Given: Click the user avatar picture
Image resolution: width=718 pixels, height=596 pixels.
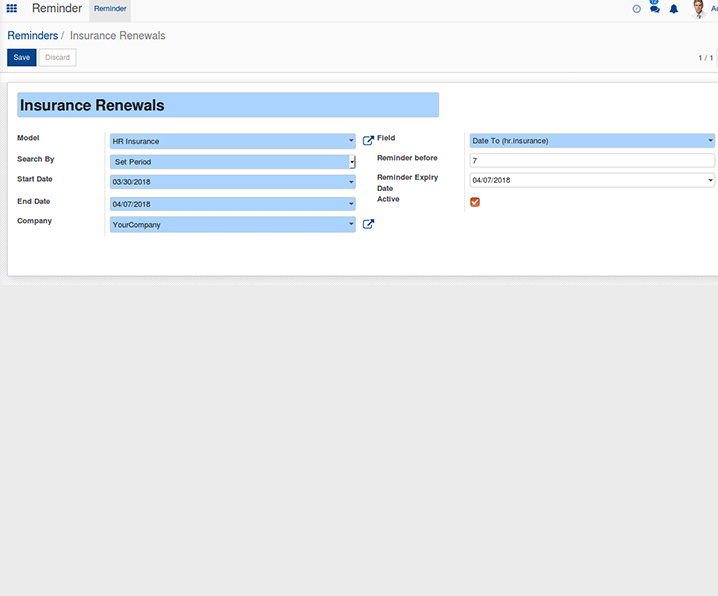Looking at the screenshot, I should click(699, 9).
